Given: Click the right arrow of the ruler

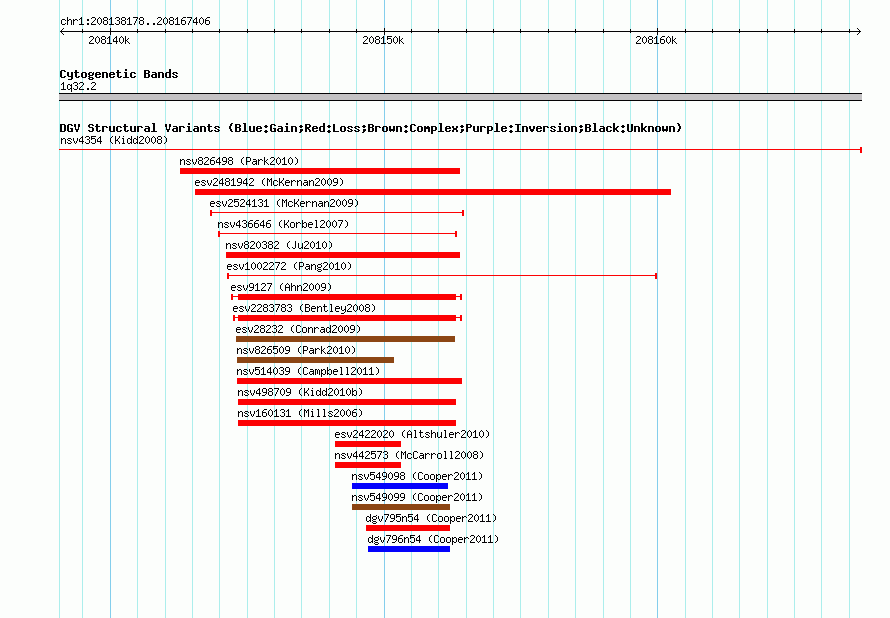Looking at the screenshot, I should point(858,31).
